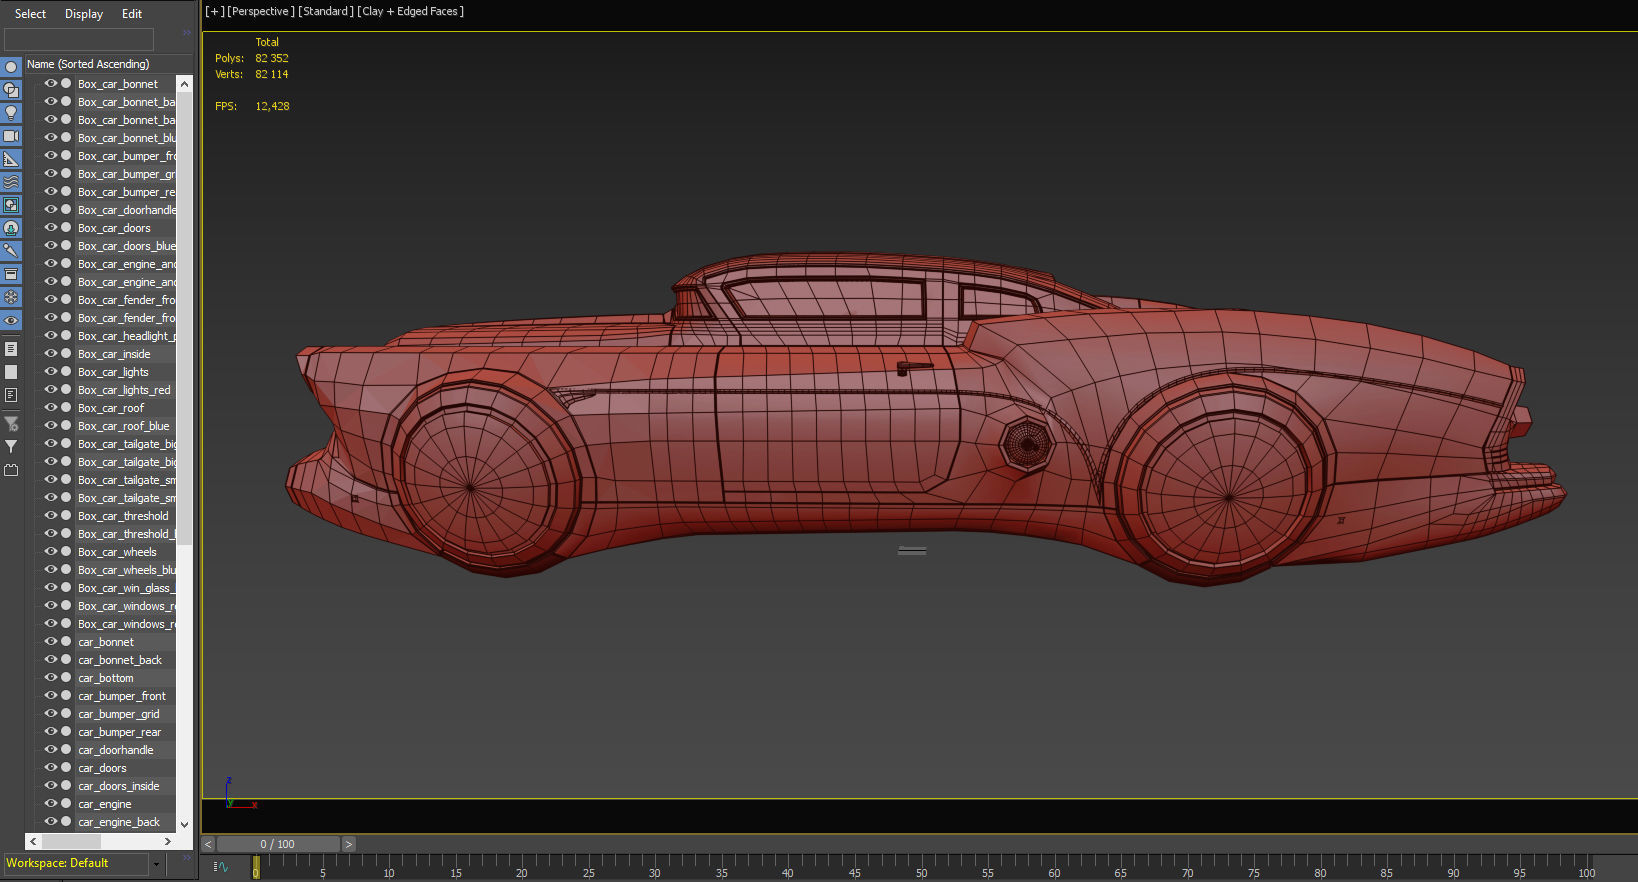
Task: Toggle Display Containers box icon
Action: coord(11,274)
